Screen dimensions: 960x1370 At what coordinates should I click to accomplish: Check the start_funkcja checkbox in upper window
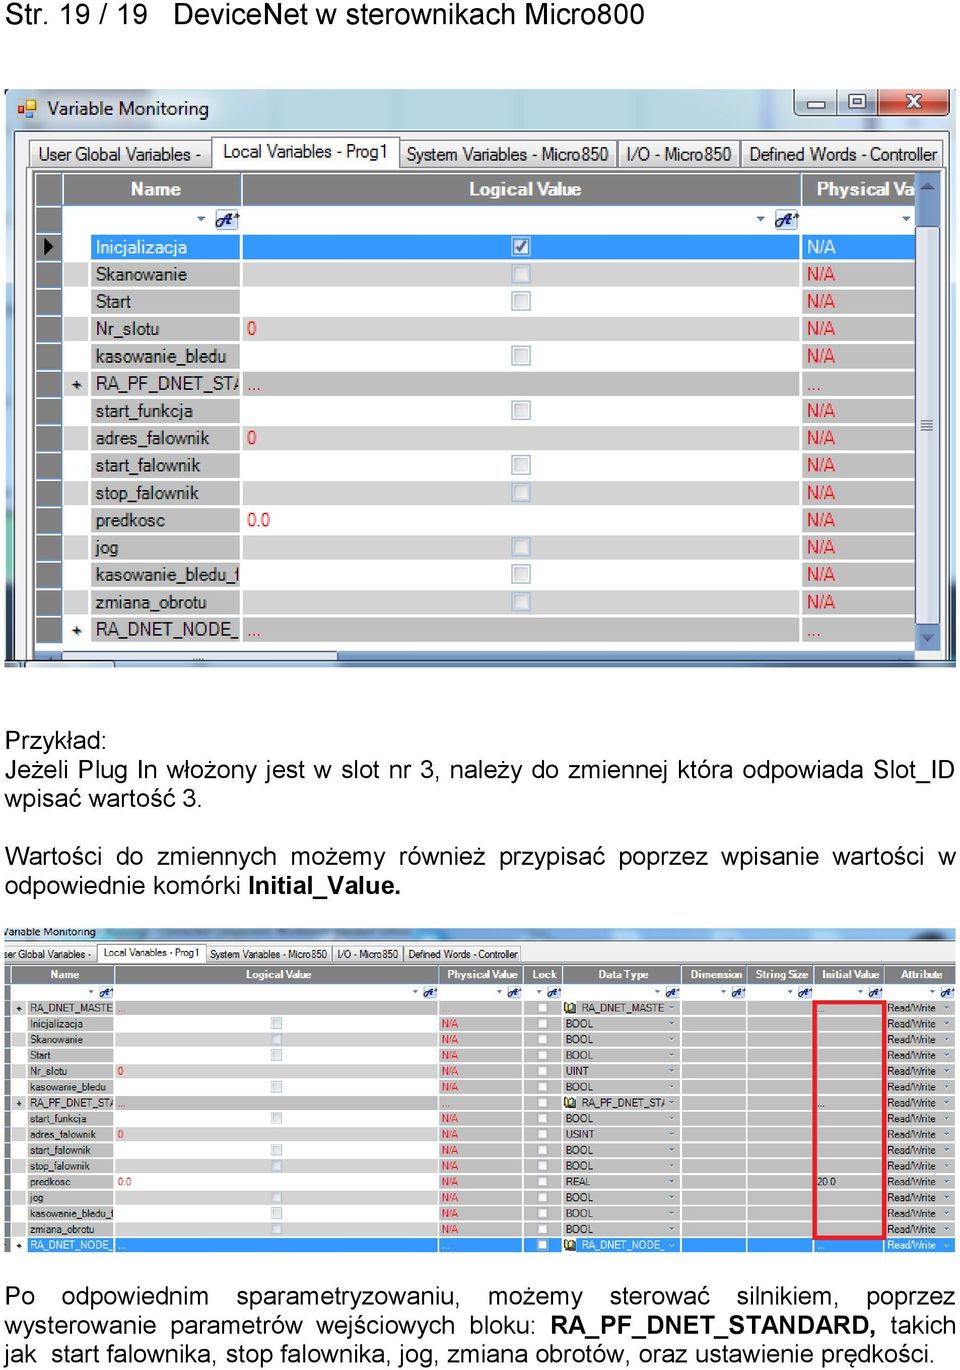point(521,410)
